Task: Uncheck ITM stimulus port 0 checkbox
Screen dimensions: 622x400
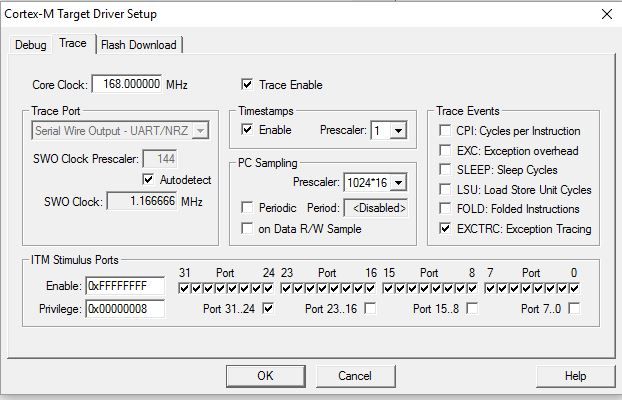Action: [574, 288]
